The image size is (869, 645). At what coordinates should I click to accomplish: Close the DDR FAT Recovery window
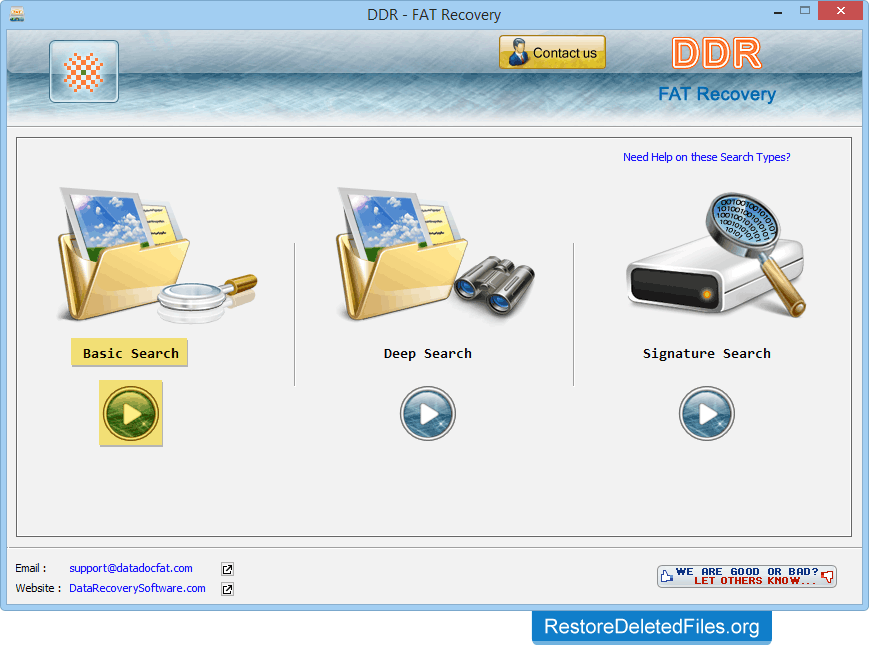pyautogui.click(x=841, y=11)
